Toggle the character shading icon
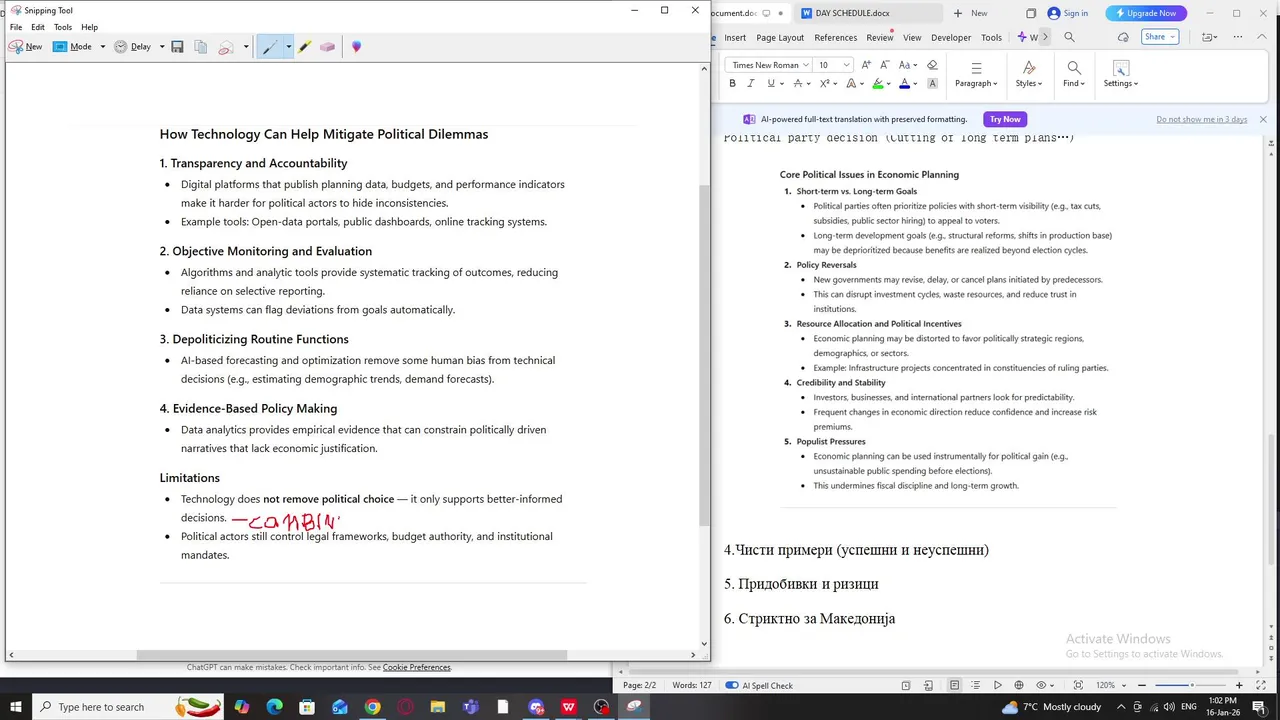Viewport: 1280px width, 720px height. click(x=932, y=84)
